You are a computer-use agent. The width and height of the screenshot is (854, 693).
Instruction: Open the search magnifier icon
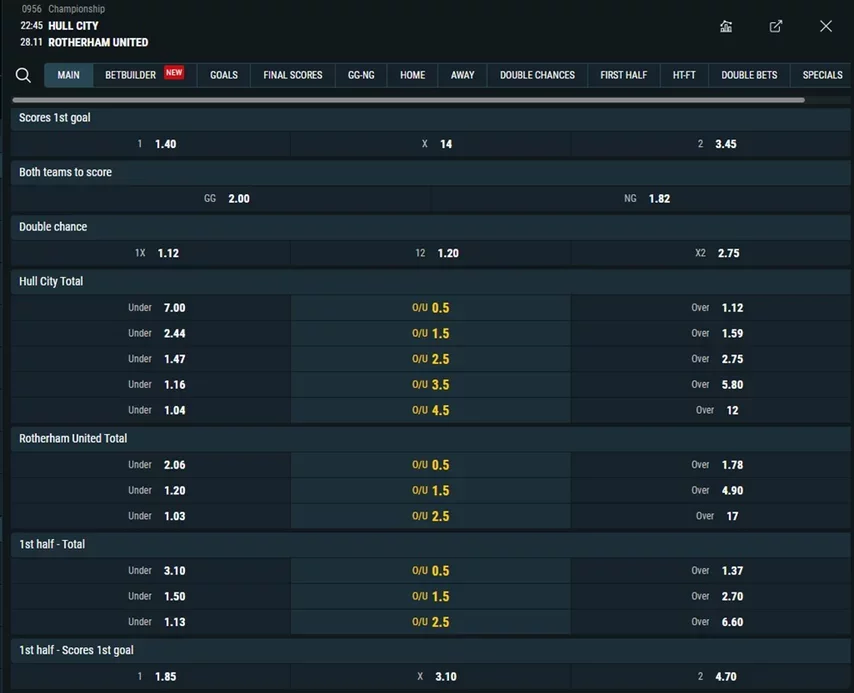[23, 75]
